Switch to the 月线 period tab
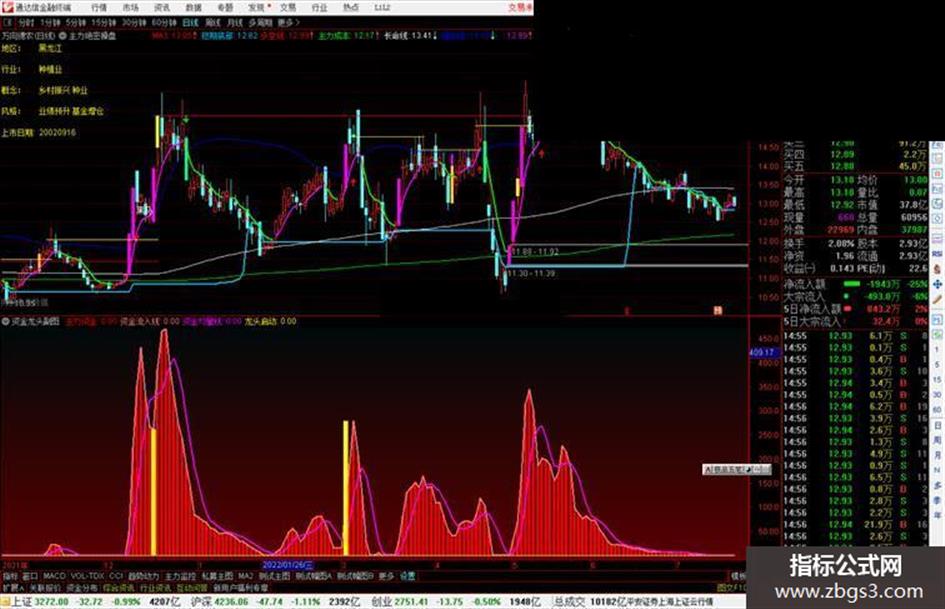 pos(234,23)
